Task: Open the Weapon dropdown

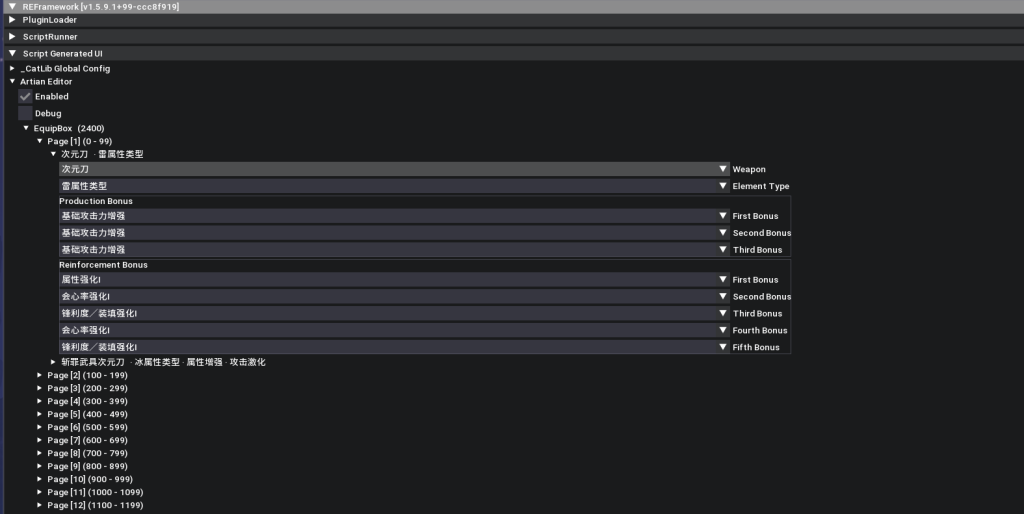Action: [722, 170]
